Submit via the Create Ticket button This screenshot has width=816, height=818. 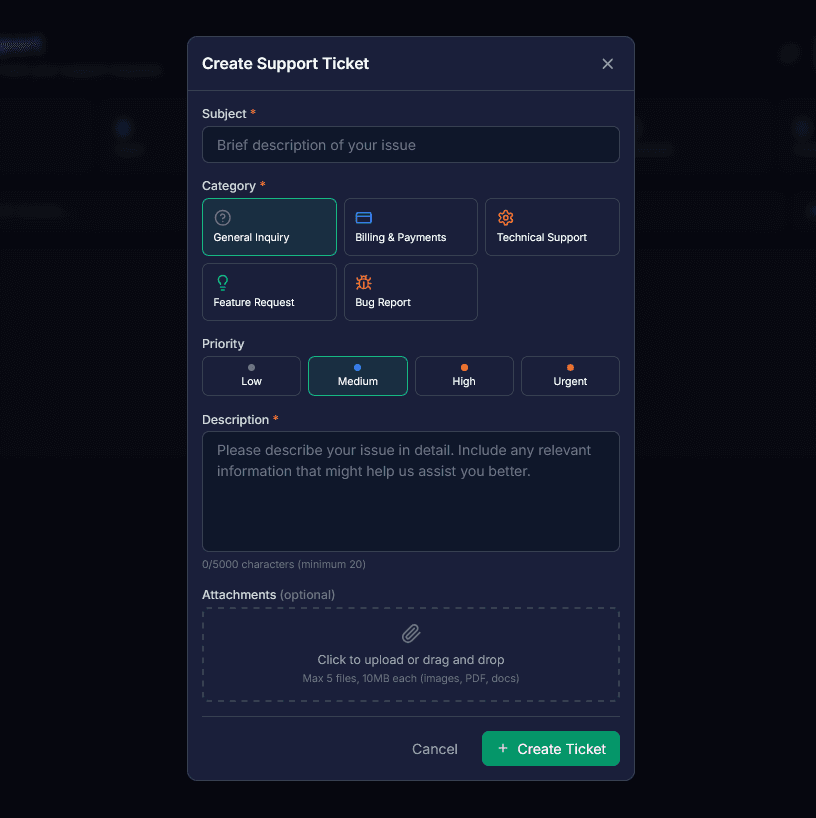550,748
